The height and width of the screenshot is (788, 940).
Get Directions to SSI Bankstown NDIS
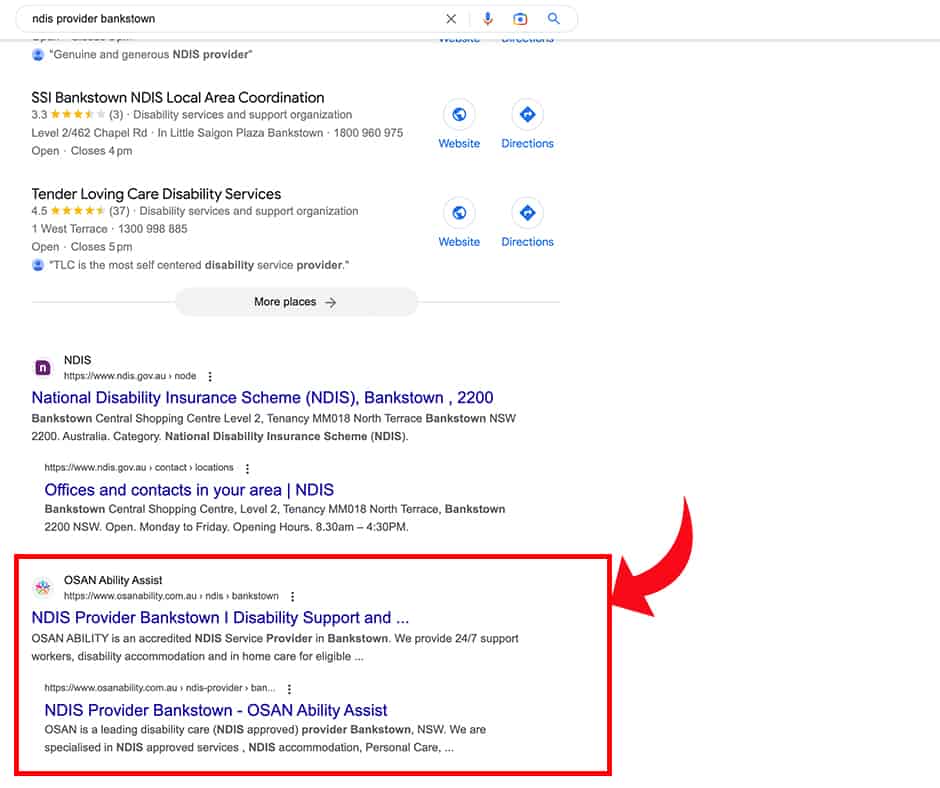pyautogui.click(x=527, y=115)
